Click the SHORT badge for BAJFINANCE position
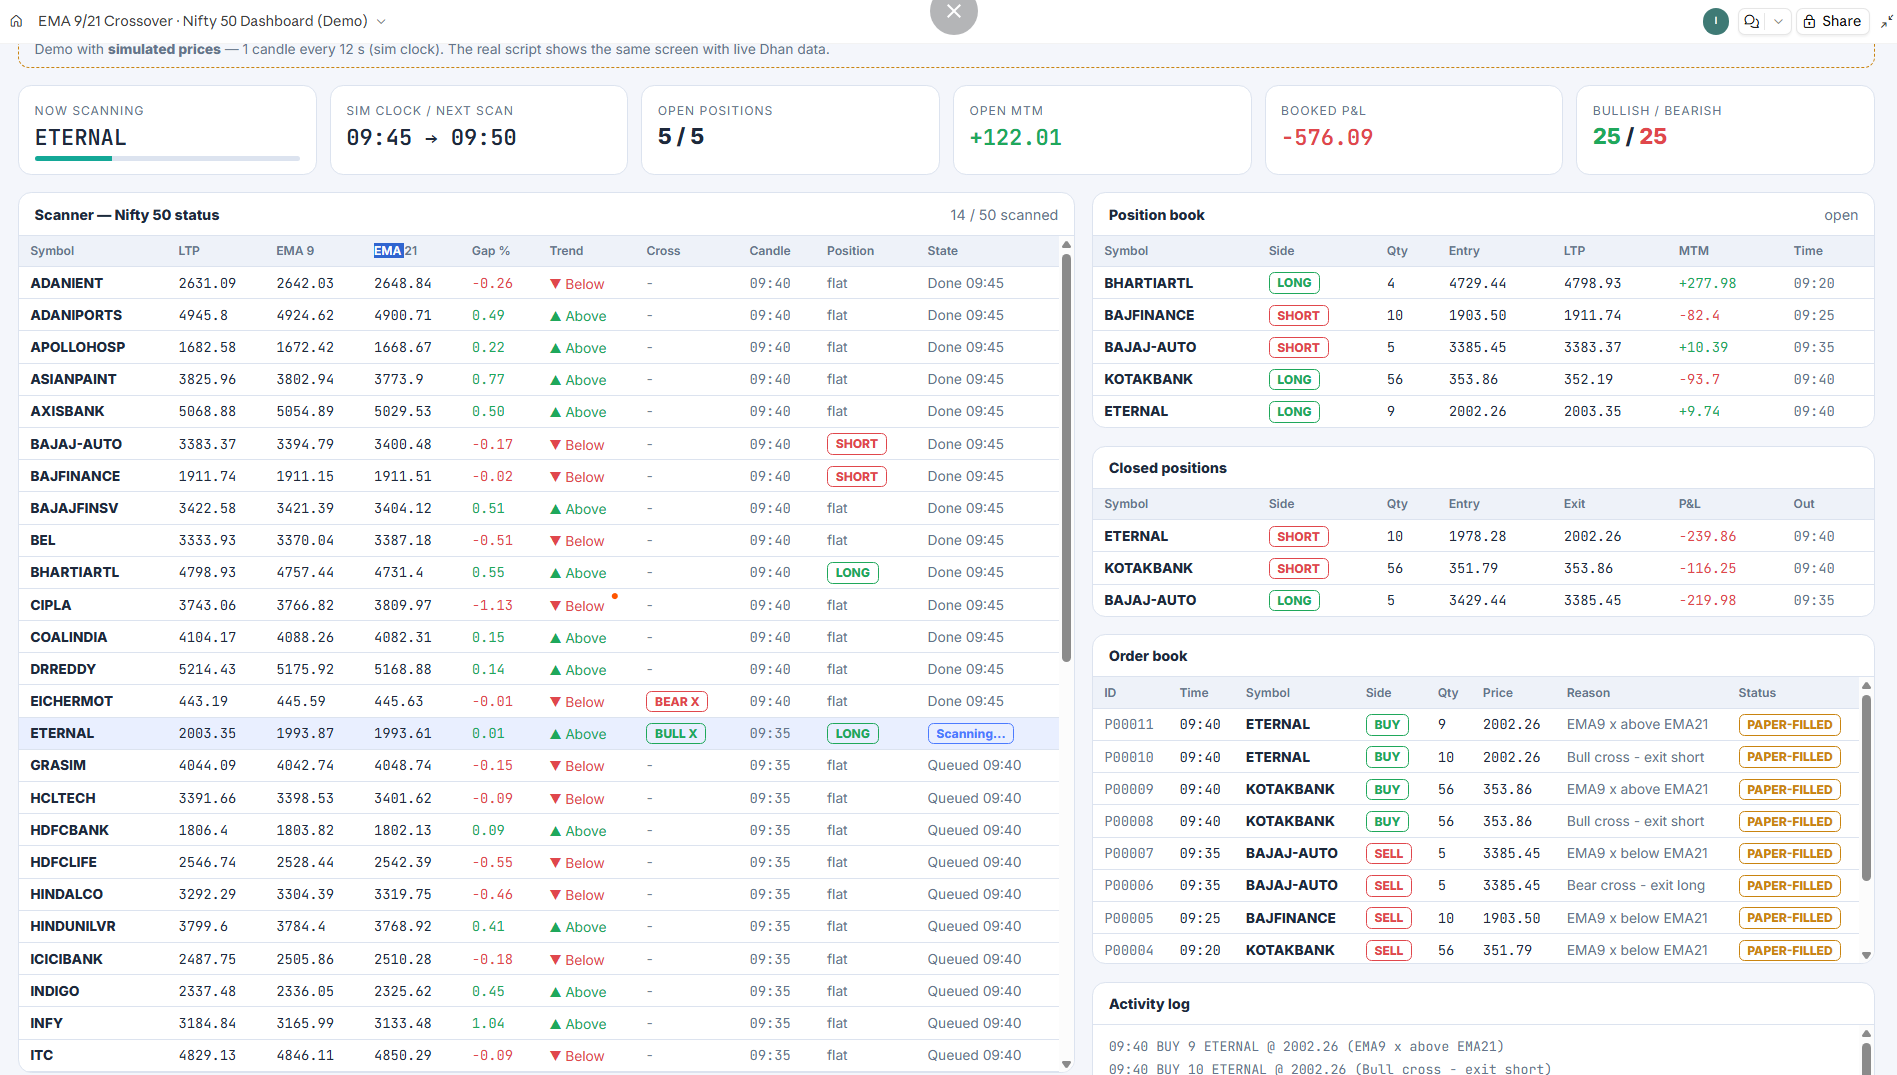Screen dimensions: 1897x1075 1299,316
